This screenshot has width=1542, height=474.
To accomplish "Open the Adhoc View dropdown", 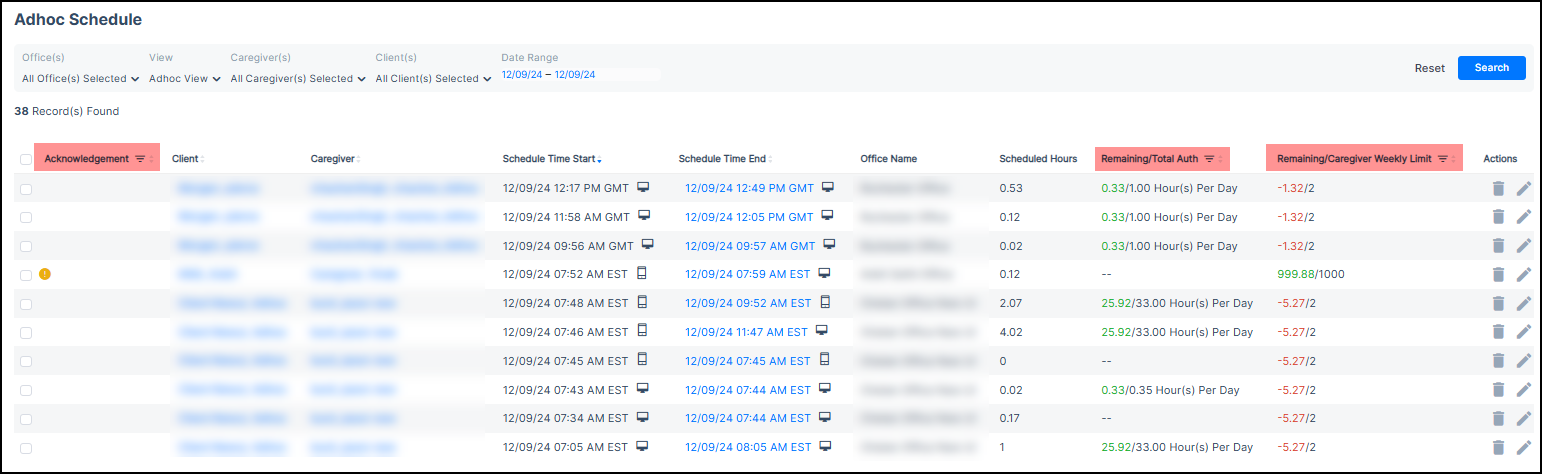I will pyautogui.click(x=184, y=79).
